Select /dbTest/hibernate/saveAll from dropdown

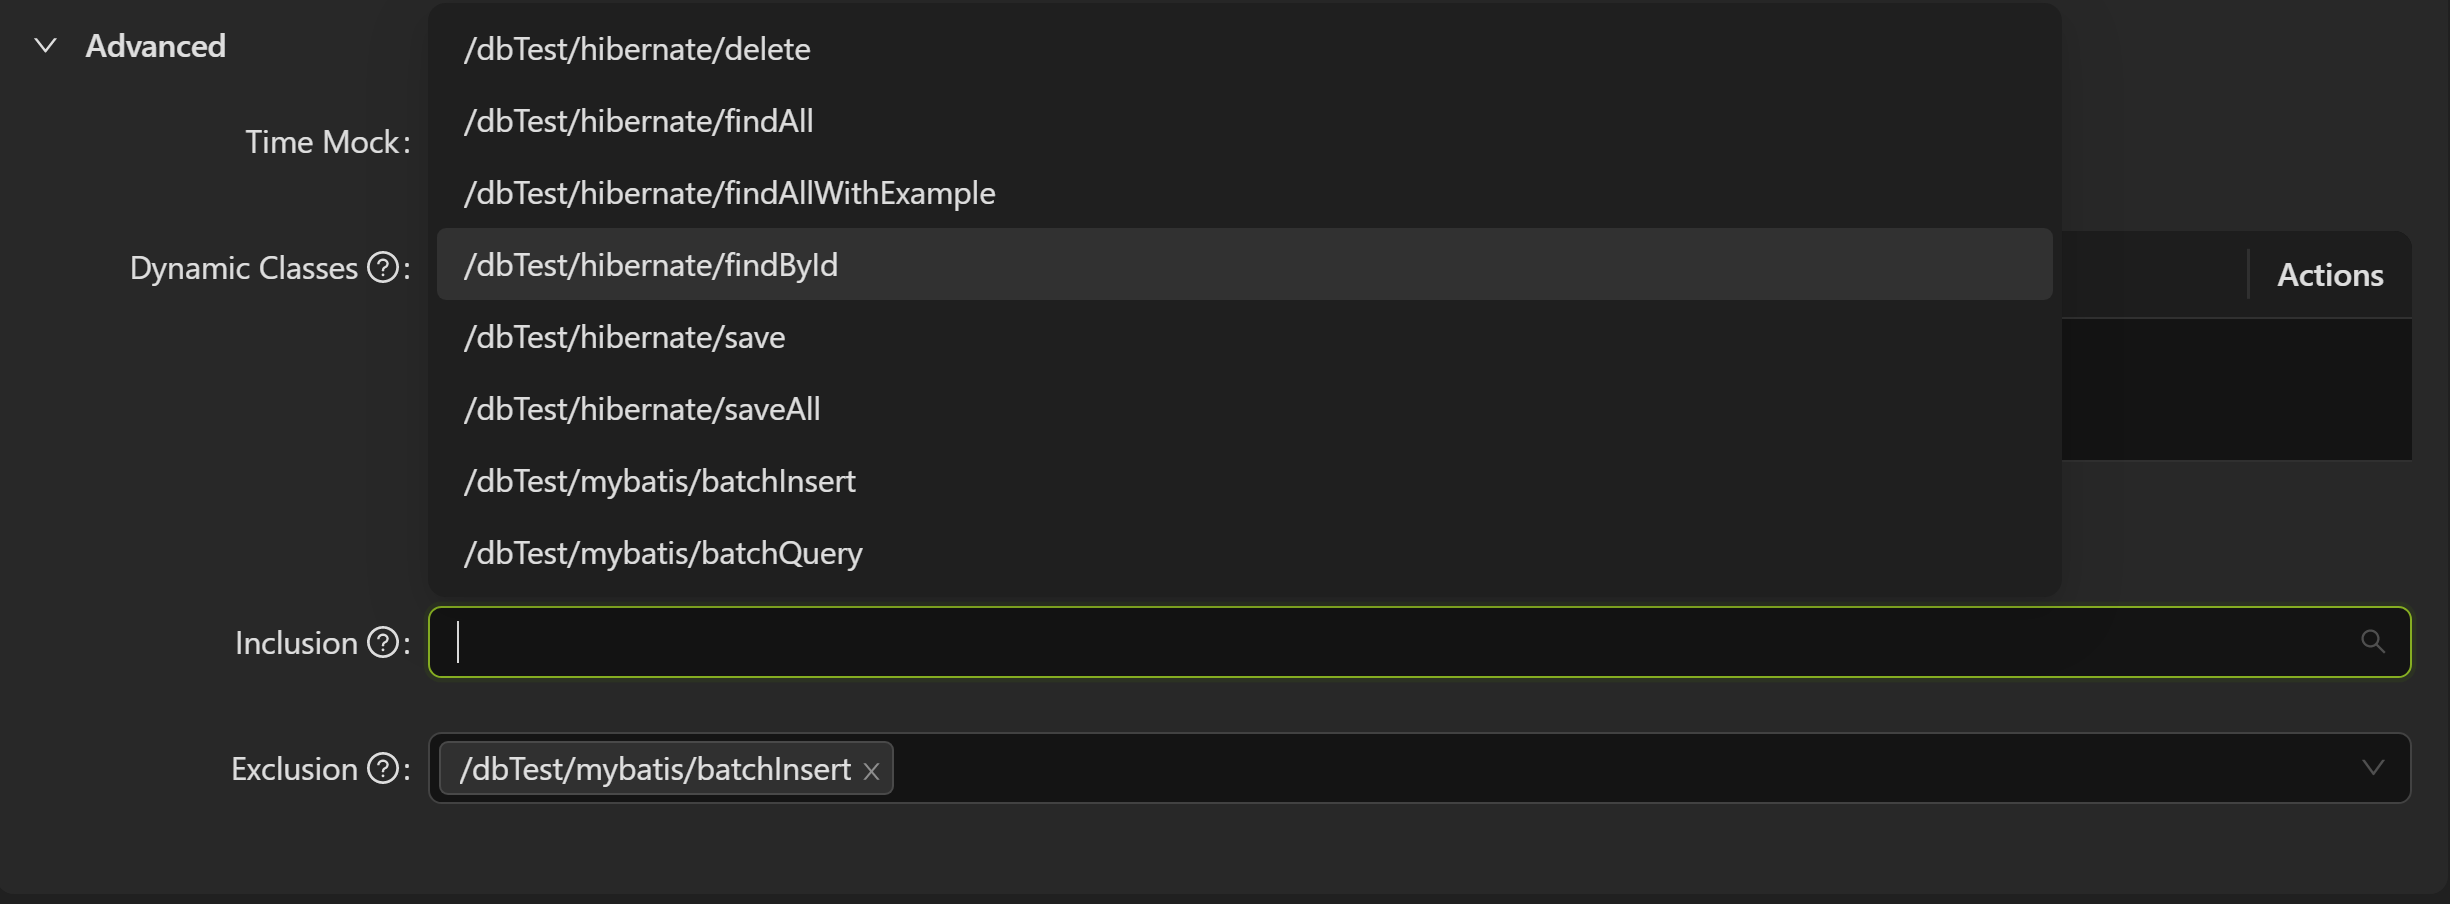1244,409
